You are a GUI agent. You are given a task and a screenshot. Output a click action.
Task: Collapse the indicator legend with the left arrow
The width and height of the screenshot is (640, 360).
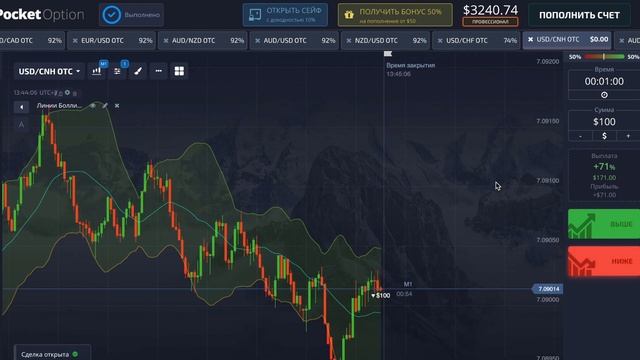tap(21, 107)
